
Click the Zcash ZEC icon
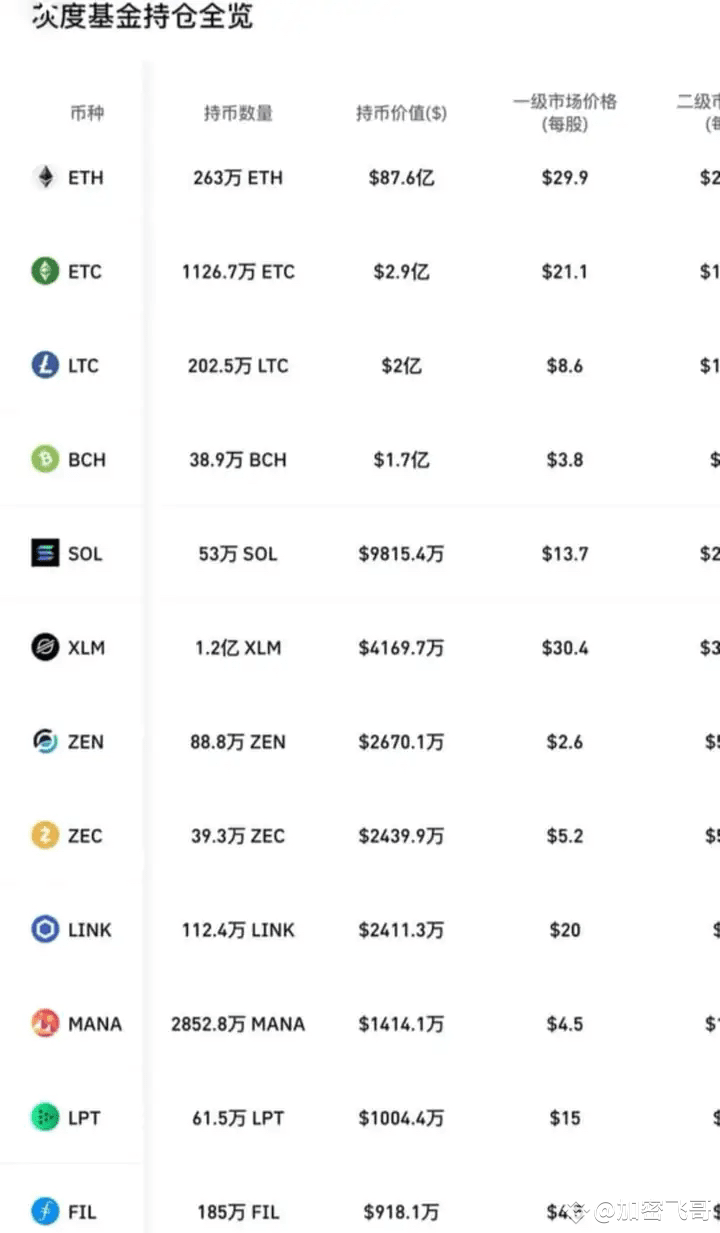(x=45, y=835)
